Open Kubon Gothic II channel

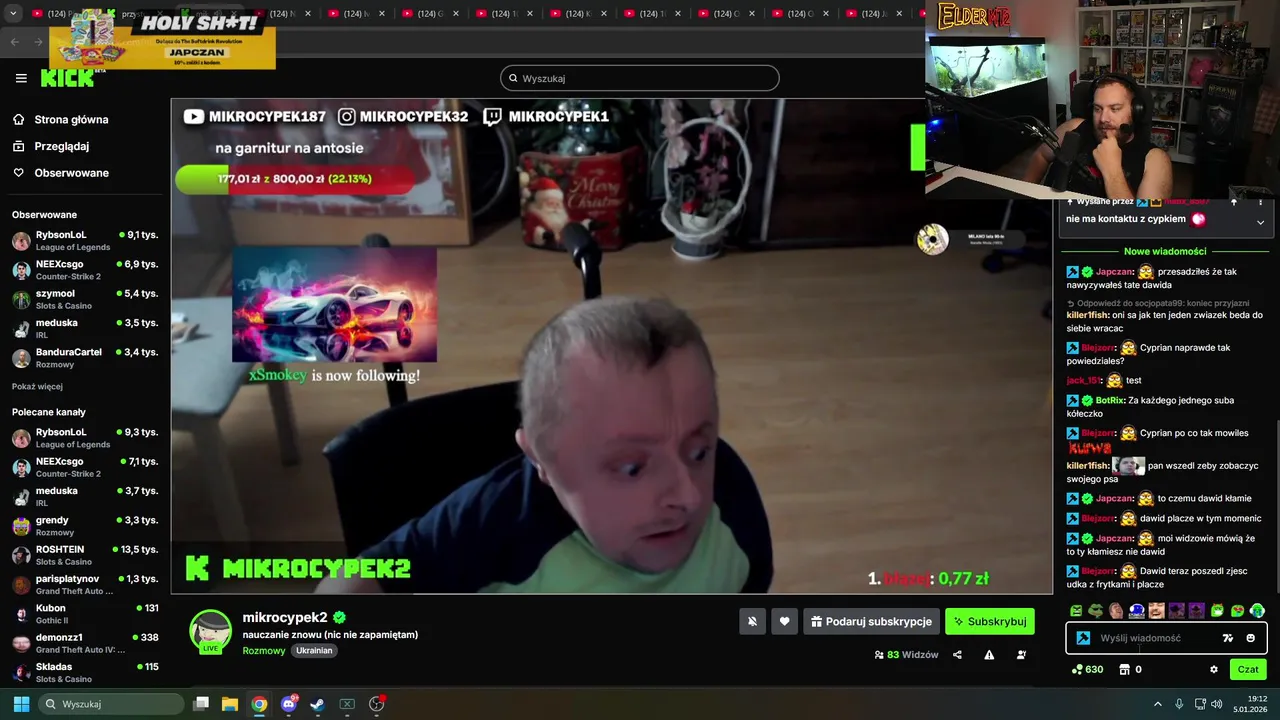[x=85, y=614]
